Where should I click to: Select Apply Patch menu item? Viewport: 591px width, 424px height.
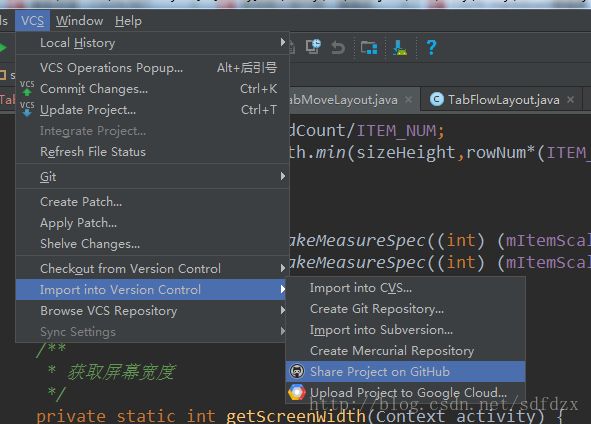[152, 223]
